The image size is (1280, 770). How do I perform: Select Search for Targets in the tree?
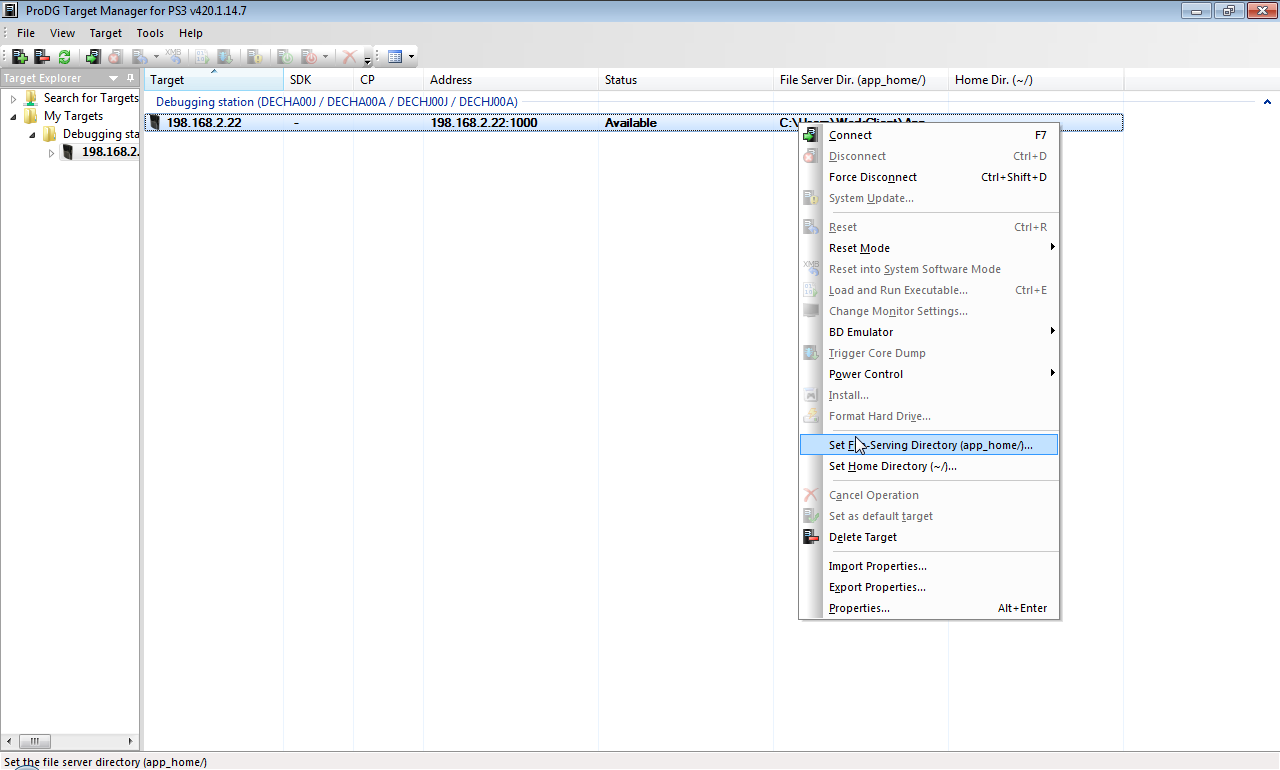pyautogui.click(x=91, y=98)
